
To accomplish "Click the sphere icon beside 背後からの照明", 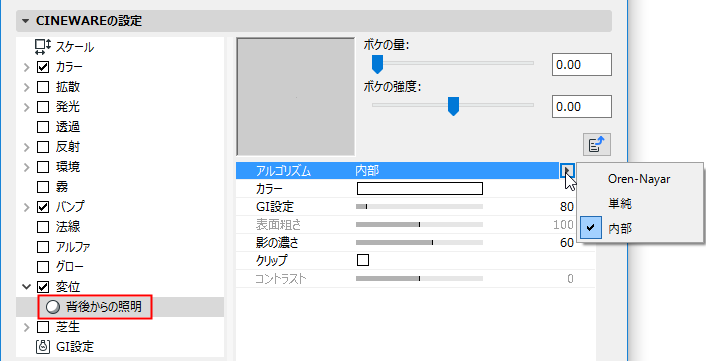I will 53,307.
